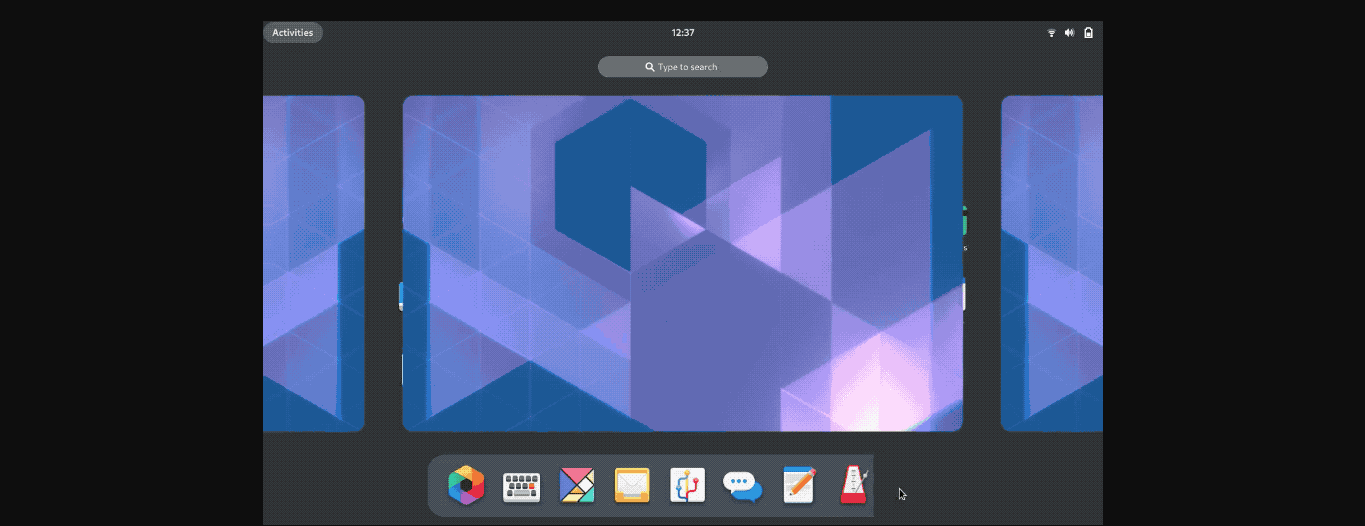The image size is (1365, 526).
Task: Open the red metronome app
Action: click(853, 486)
